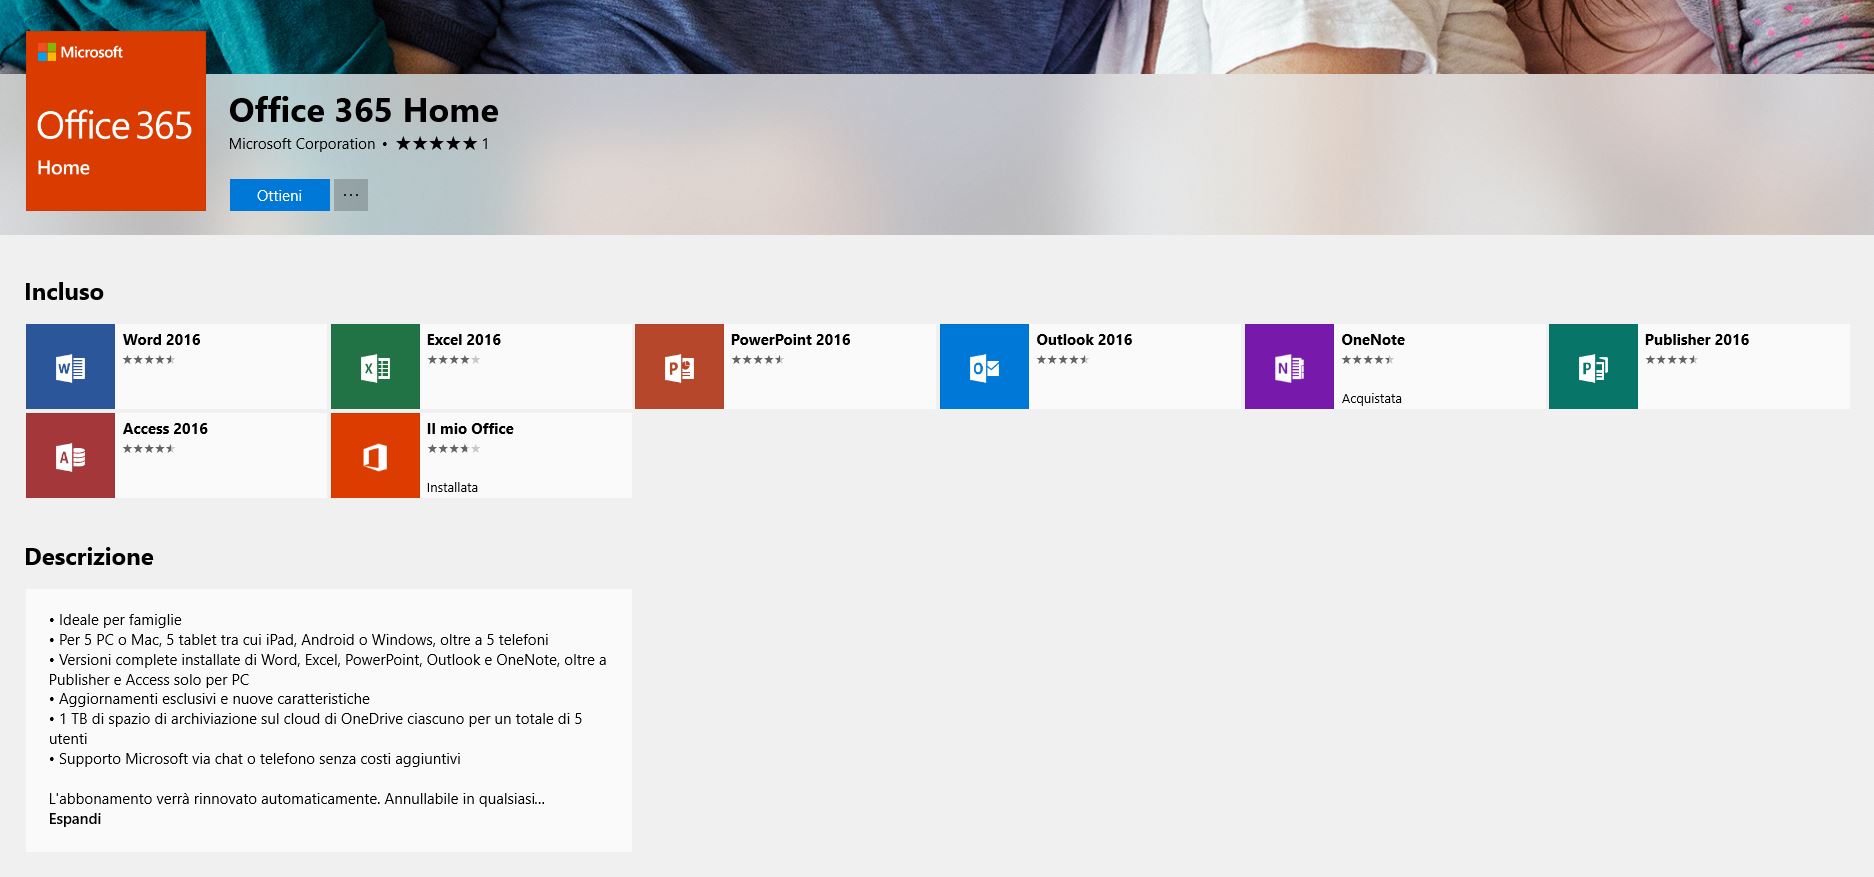Click the Il mio Office icon
Screen dimensions: 1874x877
click(375, 455)
